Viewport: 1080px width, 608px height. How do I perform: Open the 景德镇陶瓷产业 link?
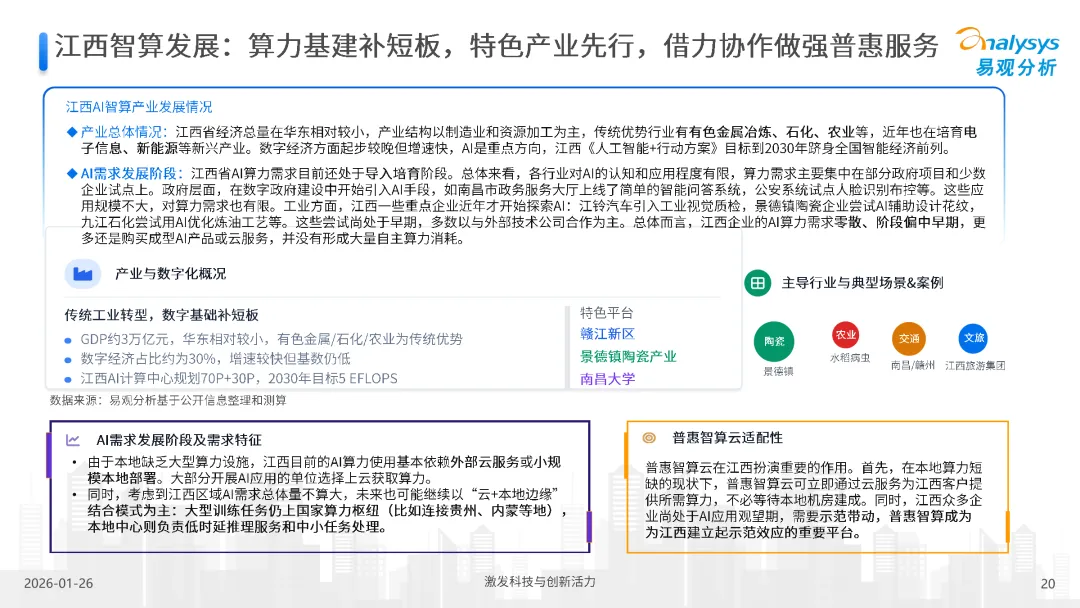628,357
